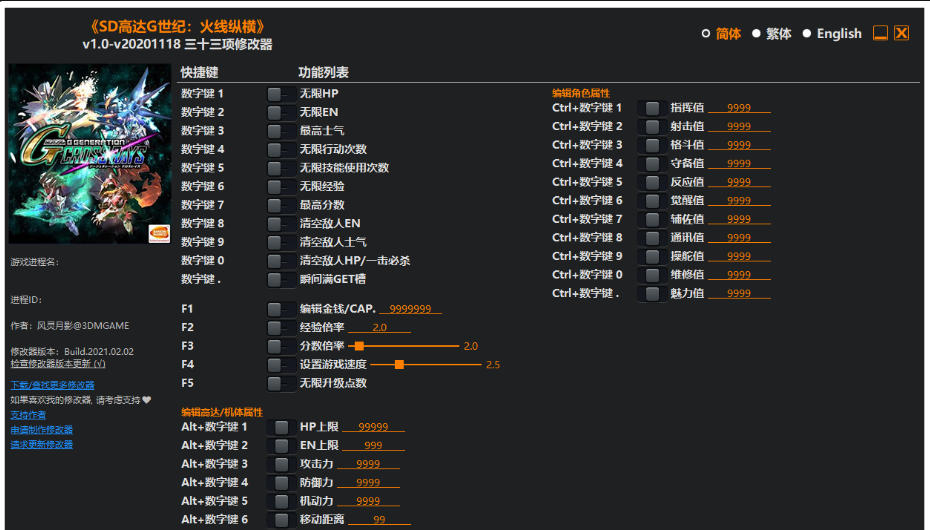Enable the 魅力值 toggle
The image size is (930, 530).
pyautogui.click(x=651, y=293)
